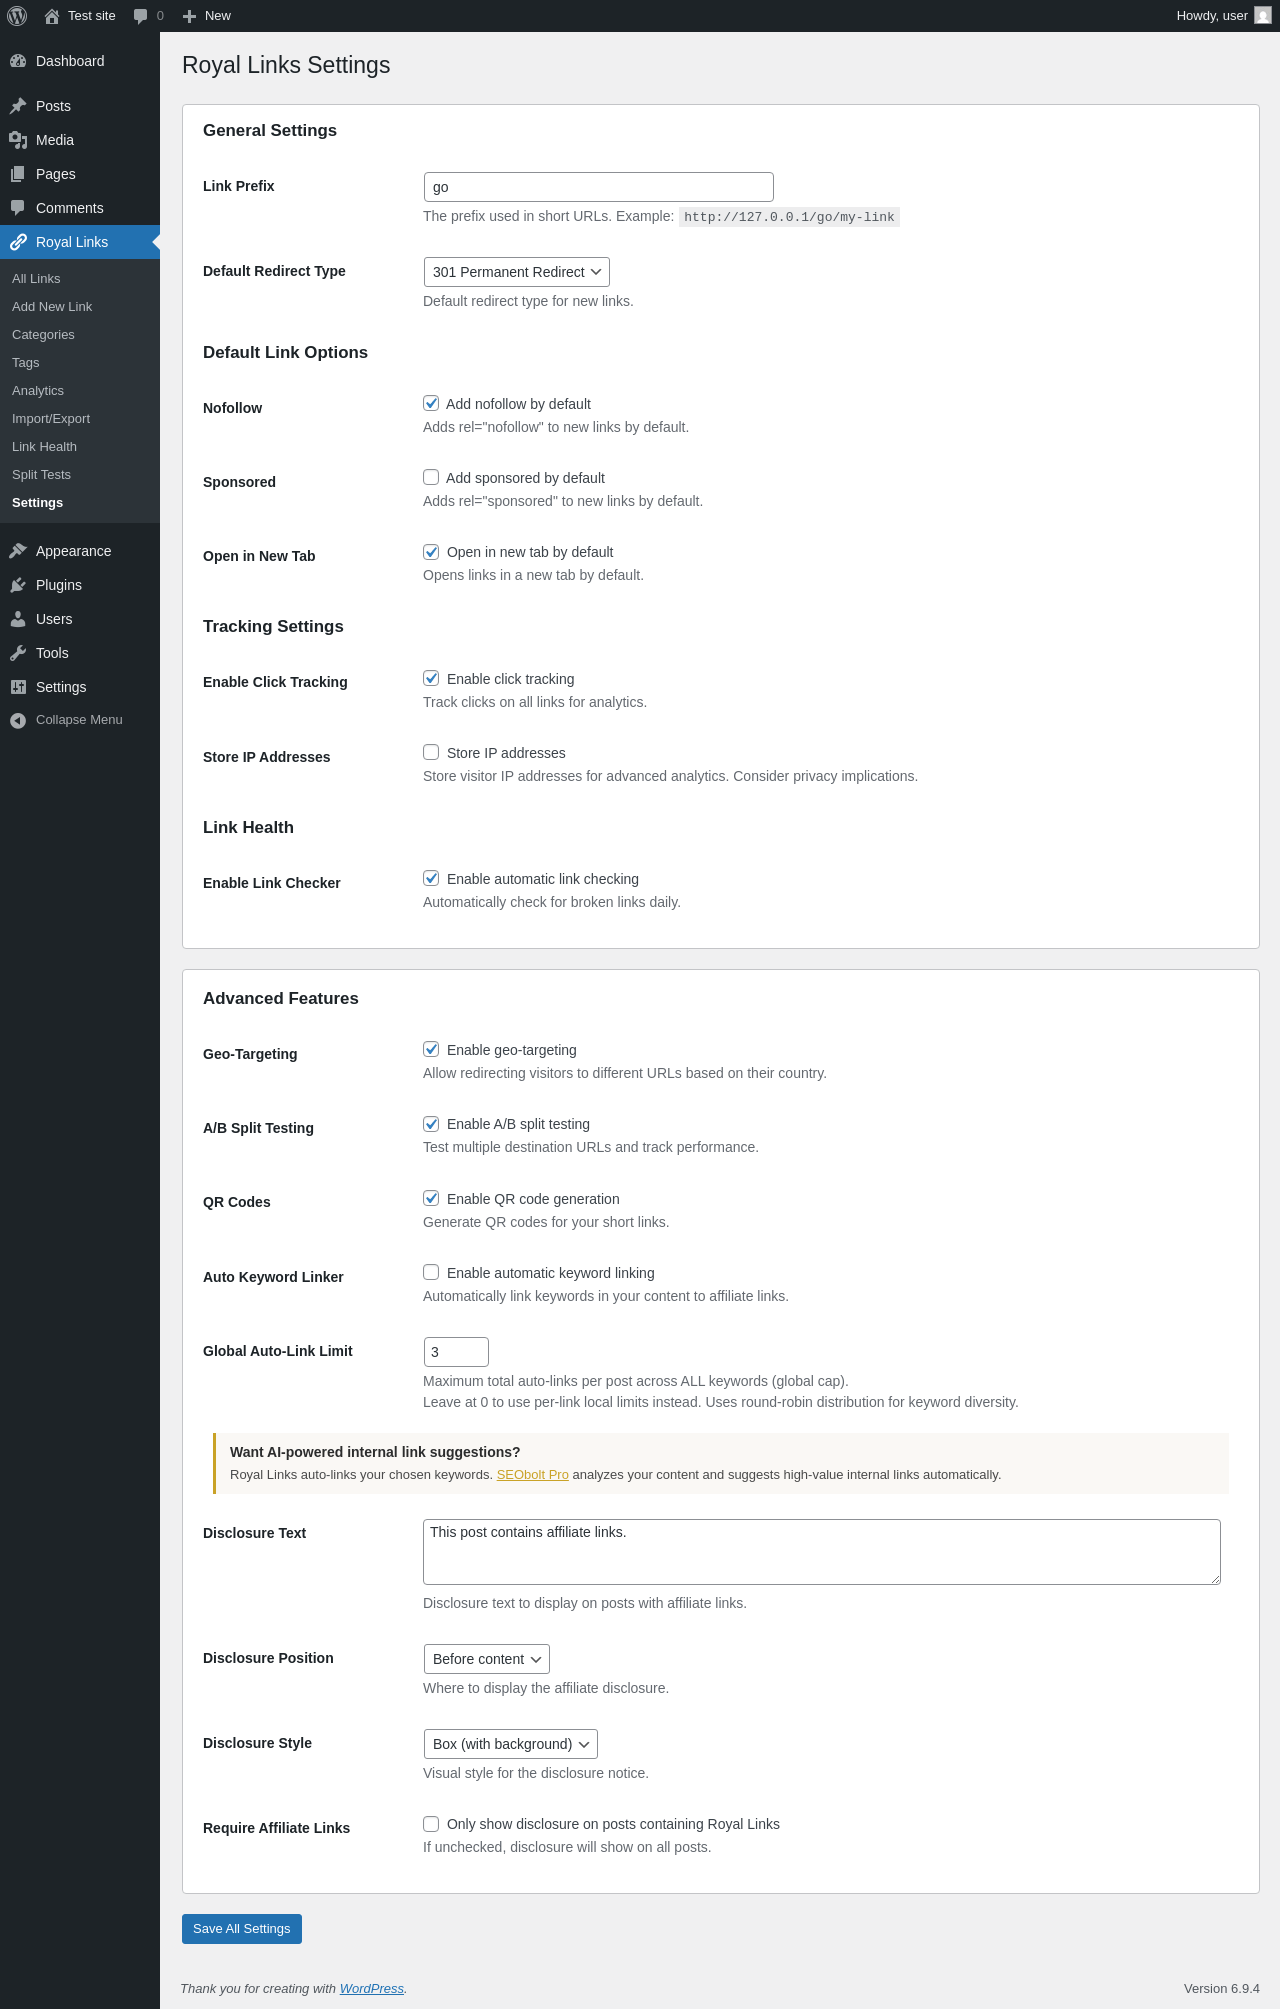The image size is (1280, 2009).
Task: Click the Media icon in sidebar
Action: 18,140
